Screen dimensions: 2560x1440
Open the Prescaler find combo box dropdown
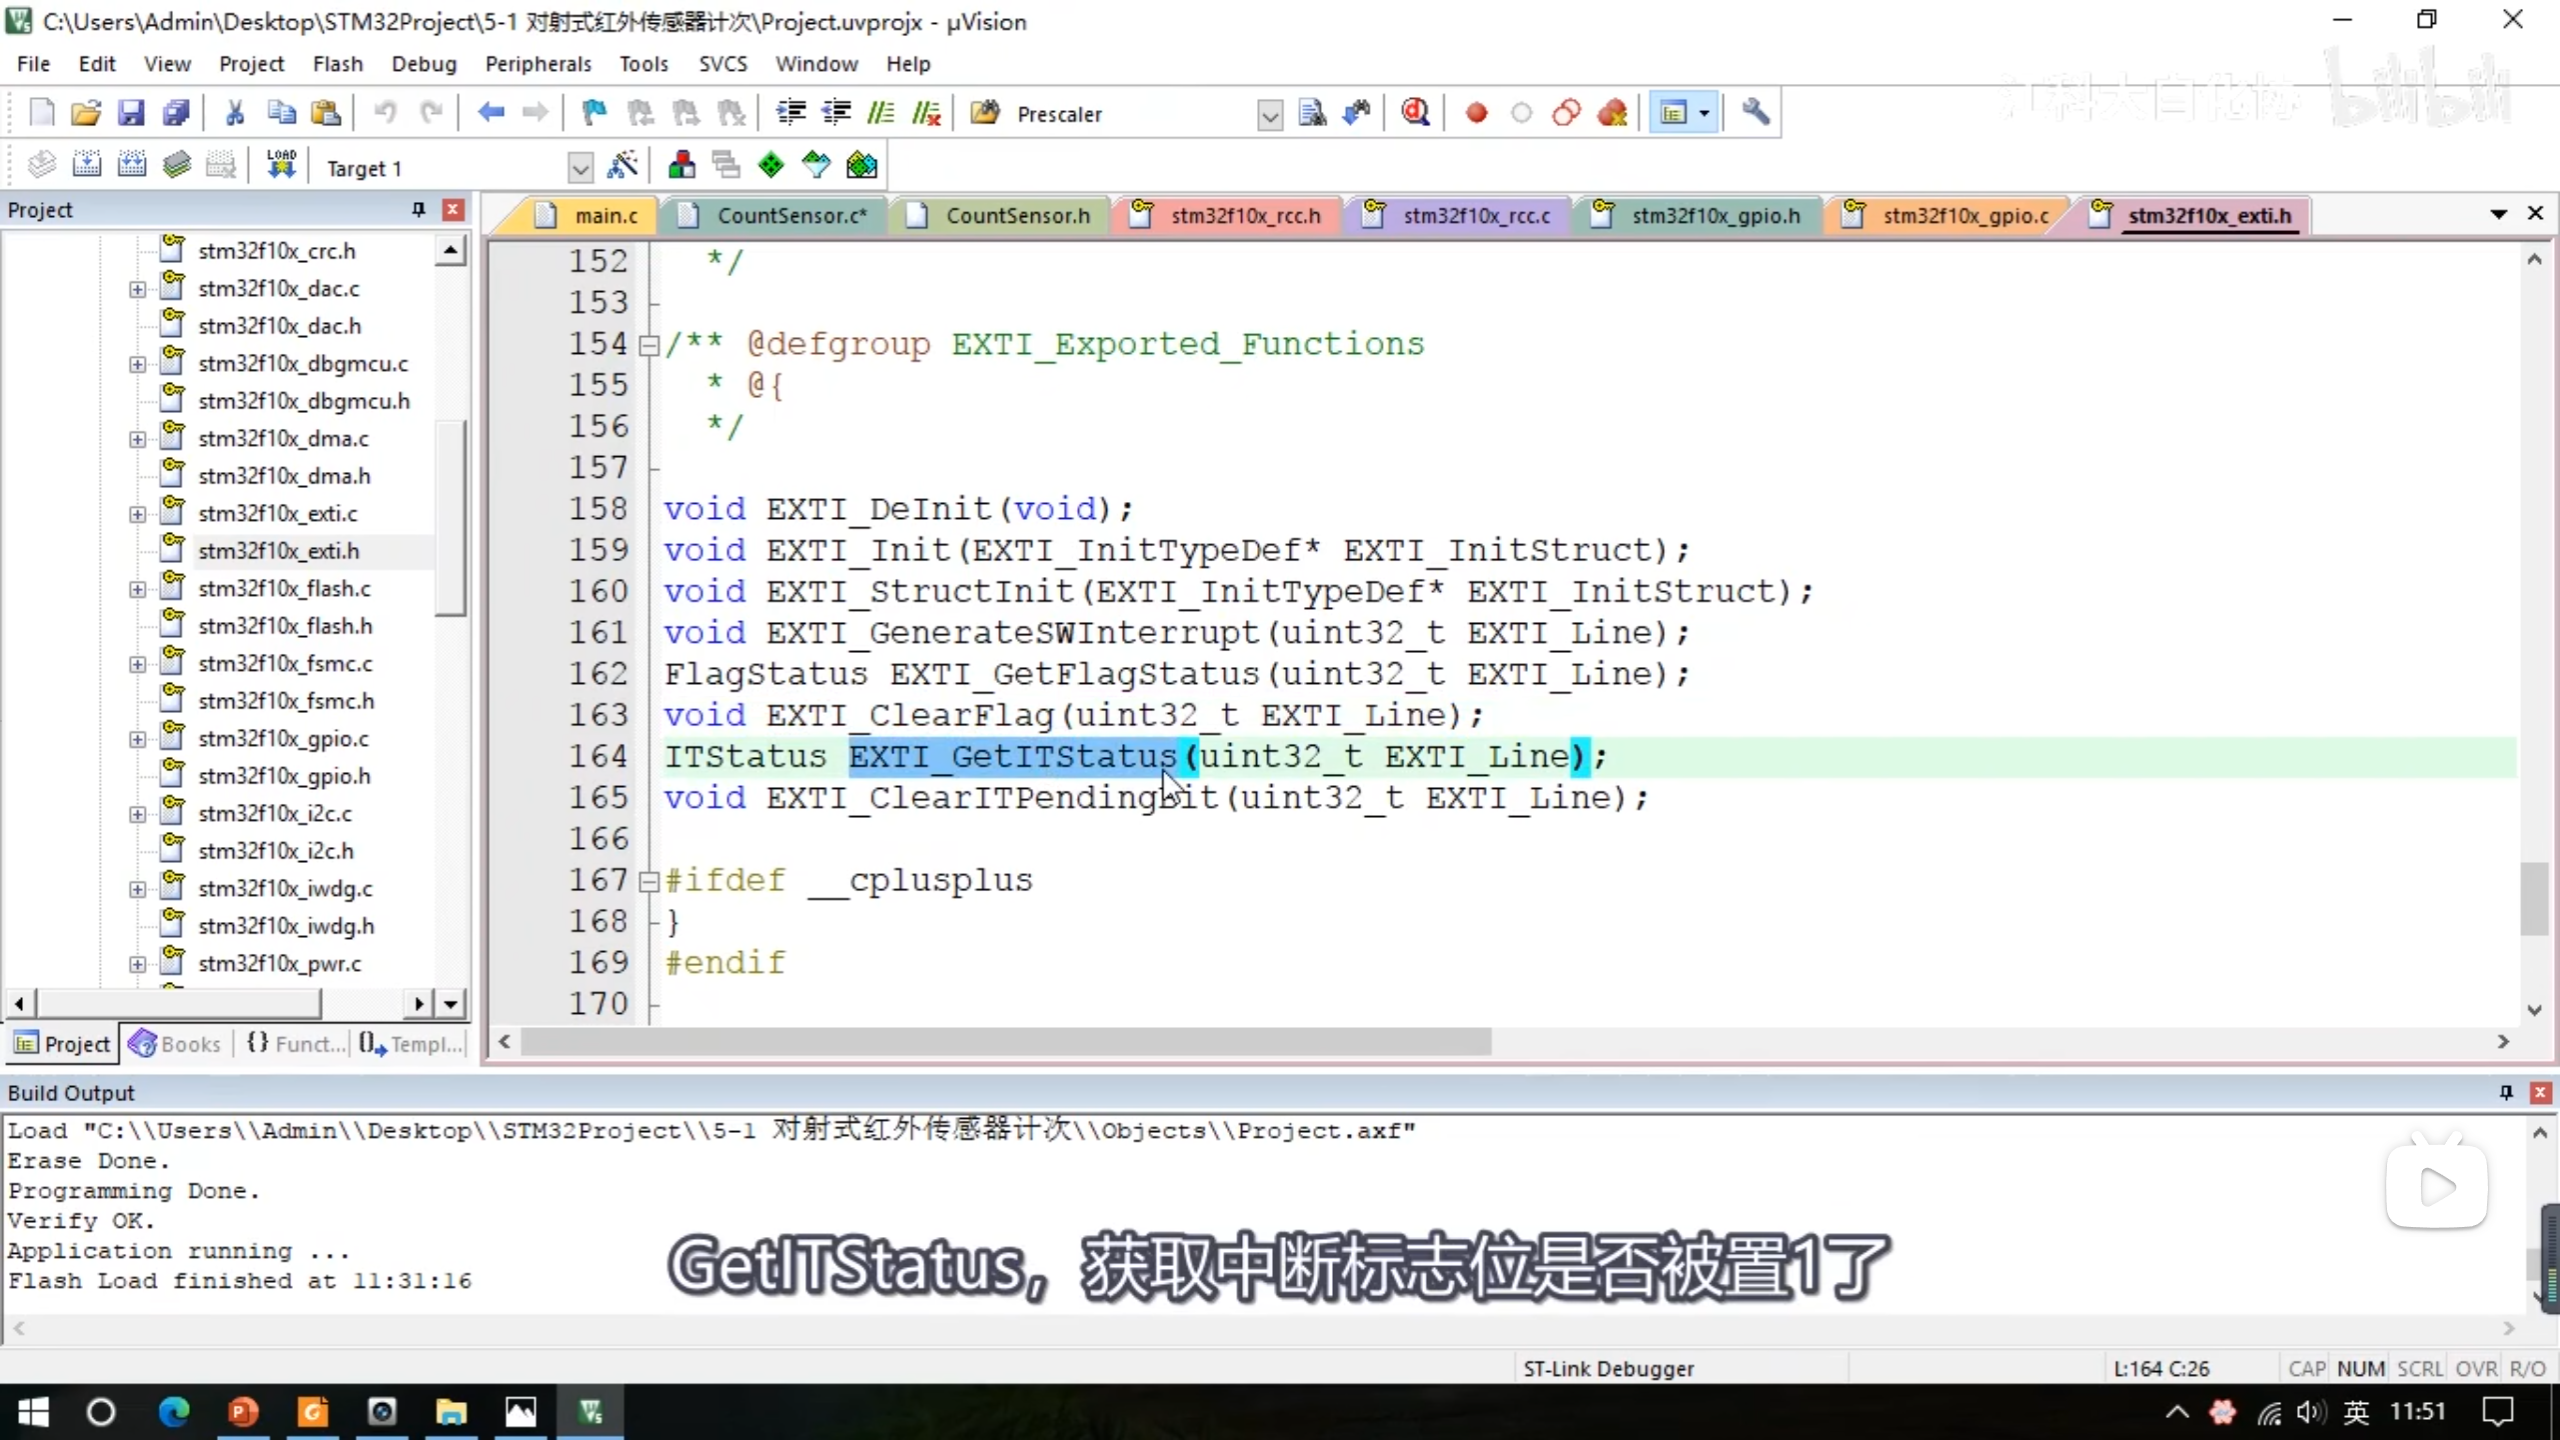pyautogui.click(x=1269, y=115)
